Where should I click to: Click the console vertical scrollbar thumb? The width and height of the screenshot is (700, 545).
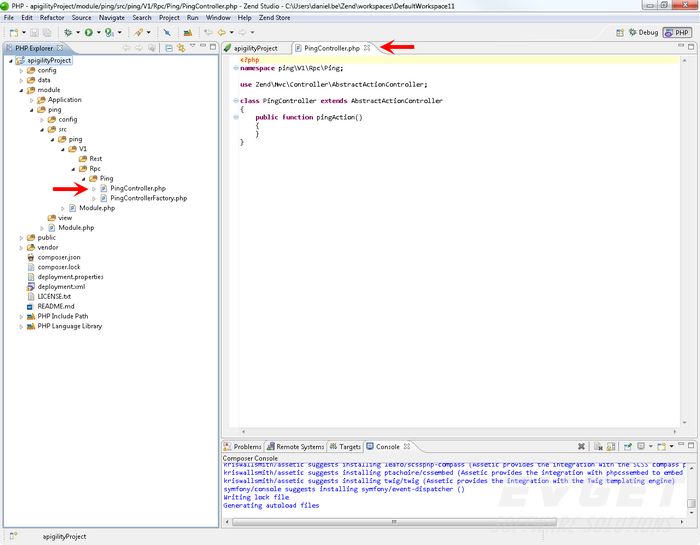pyautogui.click(x=691, y=503)
